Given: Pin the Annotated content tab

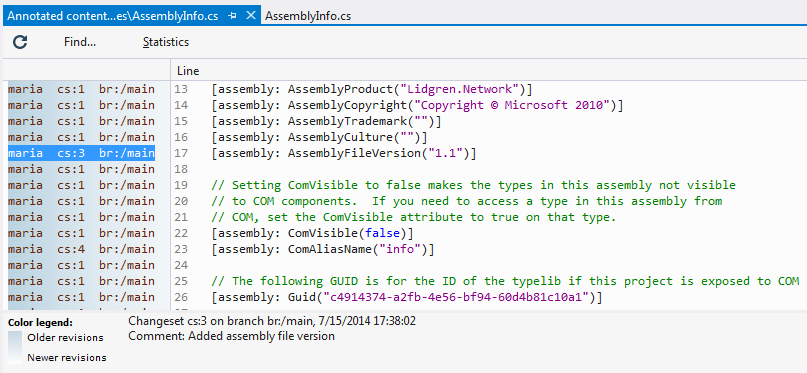Looking at the screenshot, I should point(232,16).
